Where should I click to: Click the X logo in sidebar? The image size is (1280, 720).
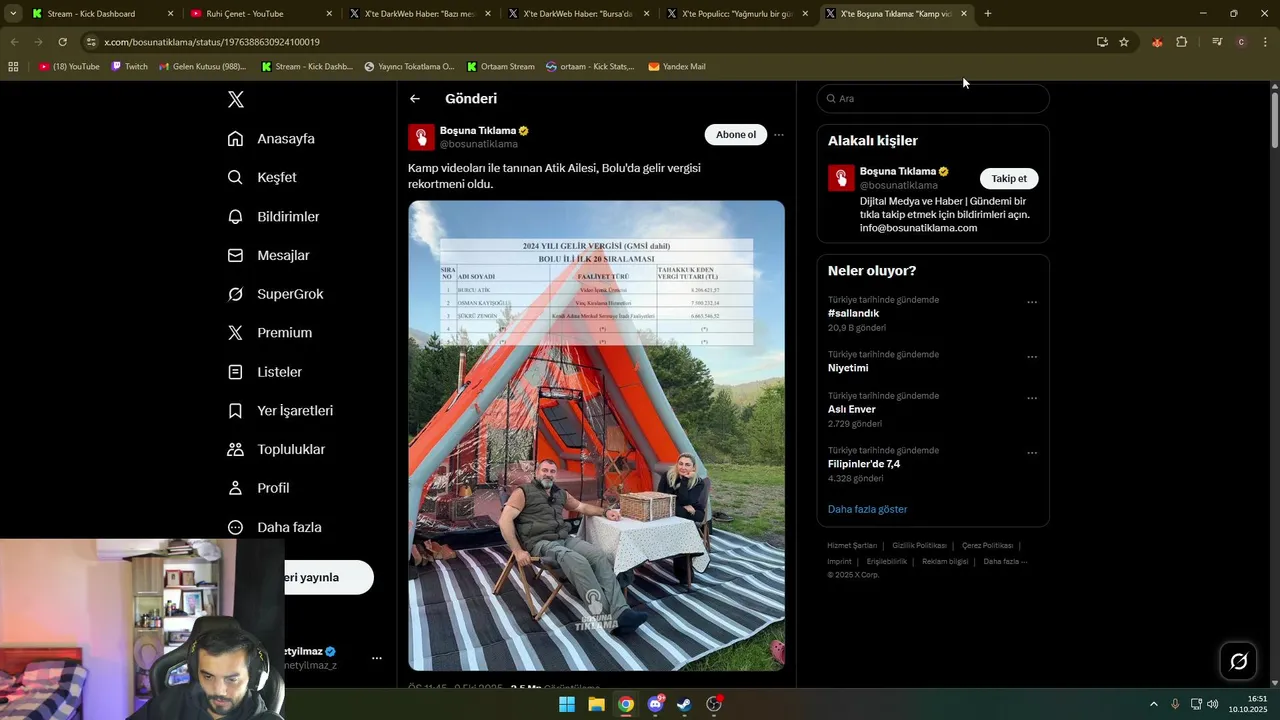(235, 99)
